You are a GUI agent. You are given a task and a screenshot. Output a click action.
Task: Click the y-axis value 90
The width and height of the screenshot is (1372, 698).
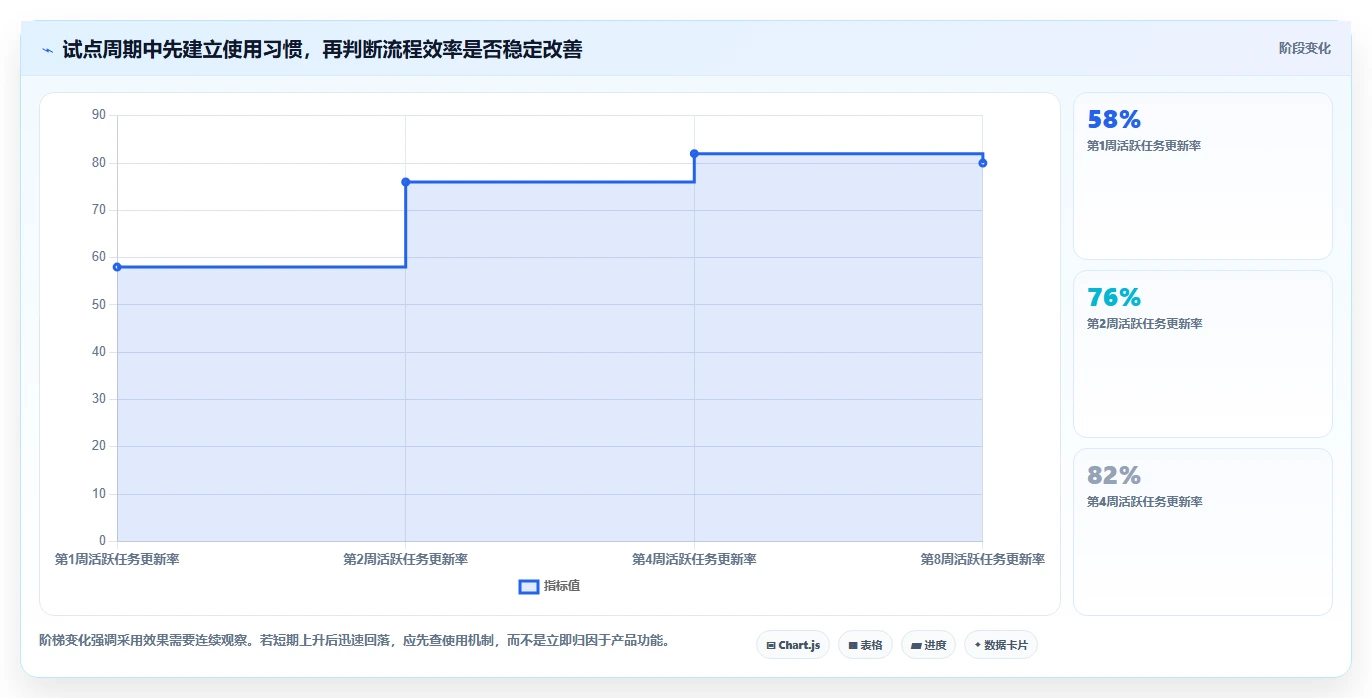(98, 115)
